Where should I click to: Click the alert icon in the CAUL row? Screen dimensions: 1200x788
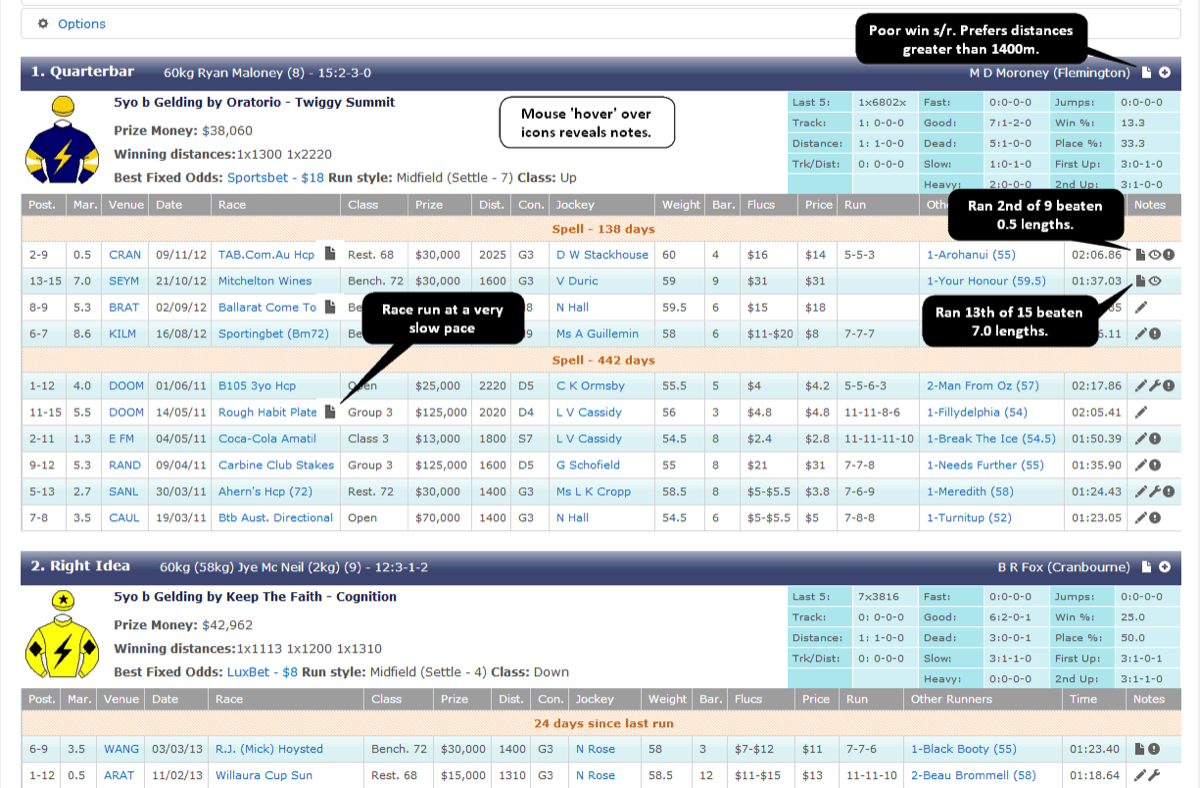[1155, 518]
